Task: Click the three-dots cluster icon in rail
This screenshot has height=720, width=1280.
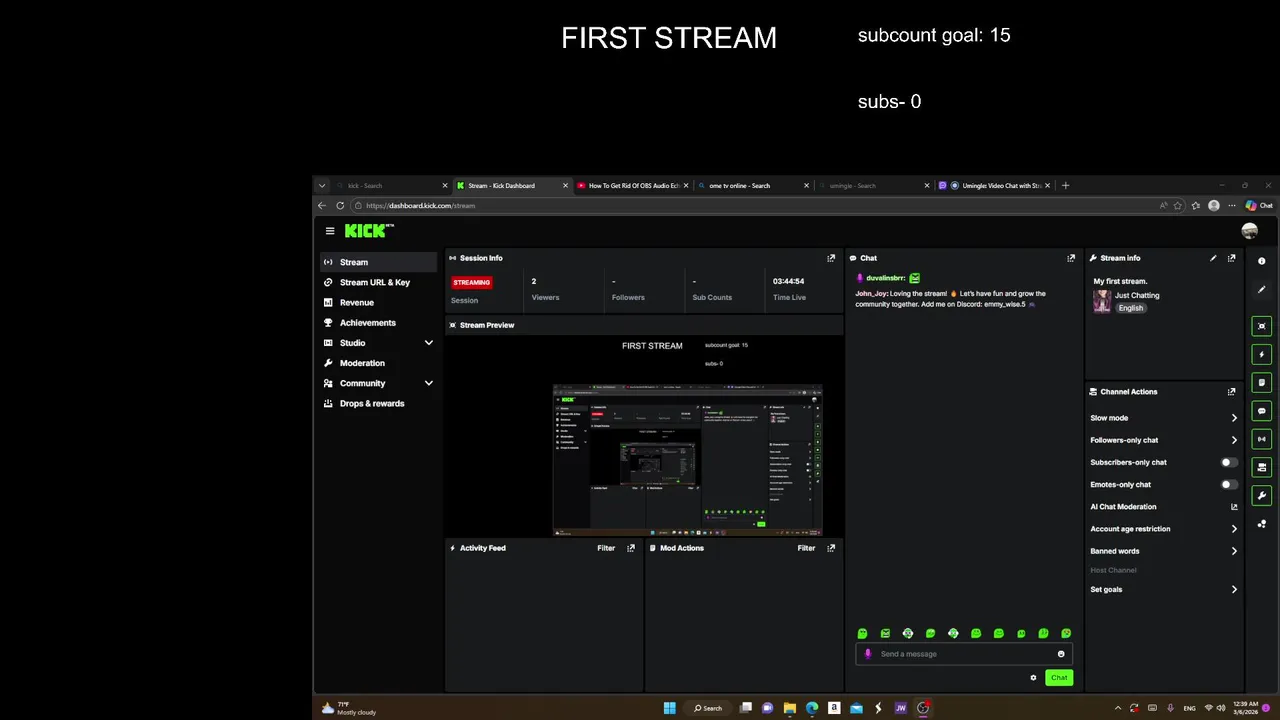Action: pyautogui.click(x=1262, y=523)
